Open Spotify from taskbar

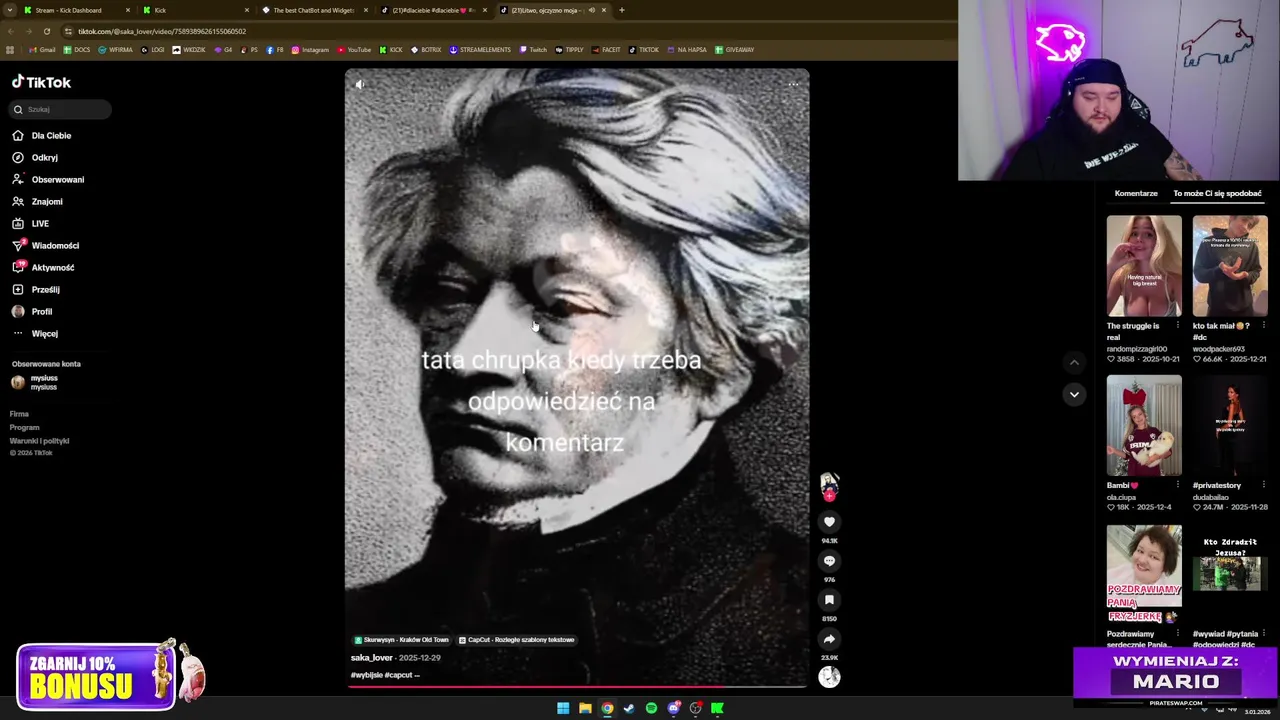coord(651,708)
